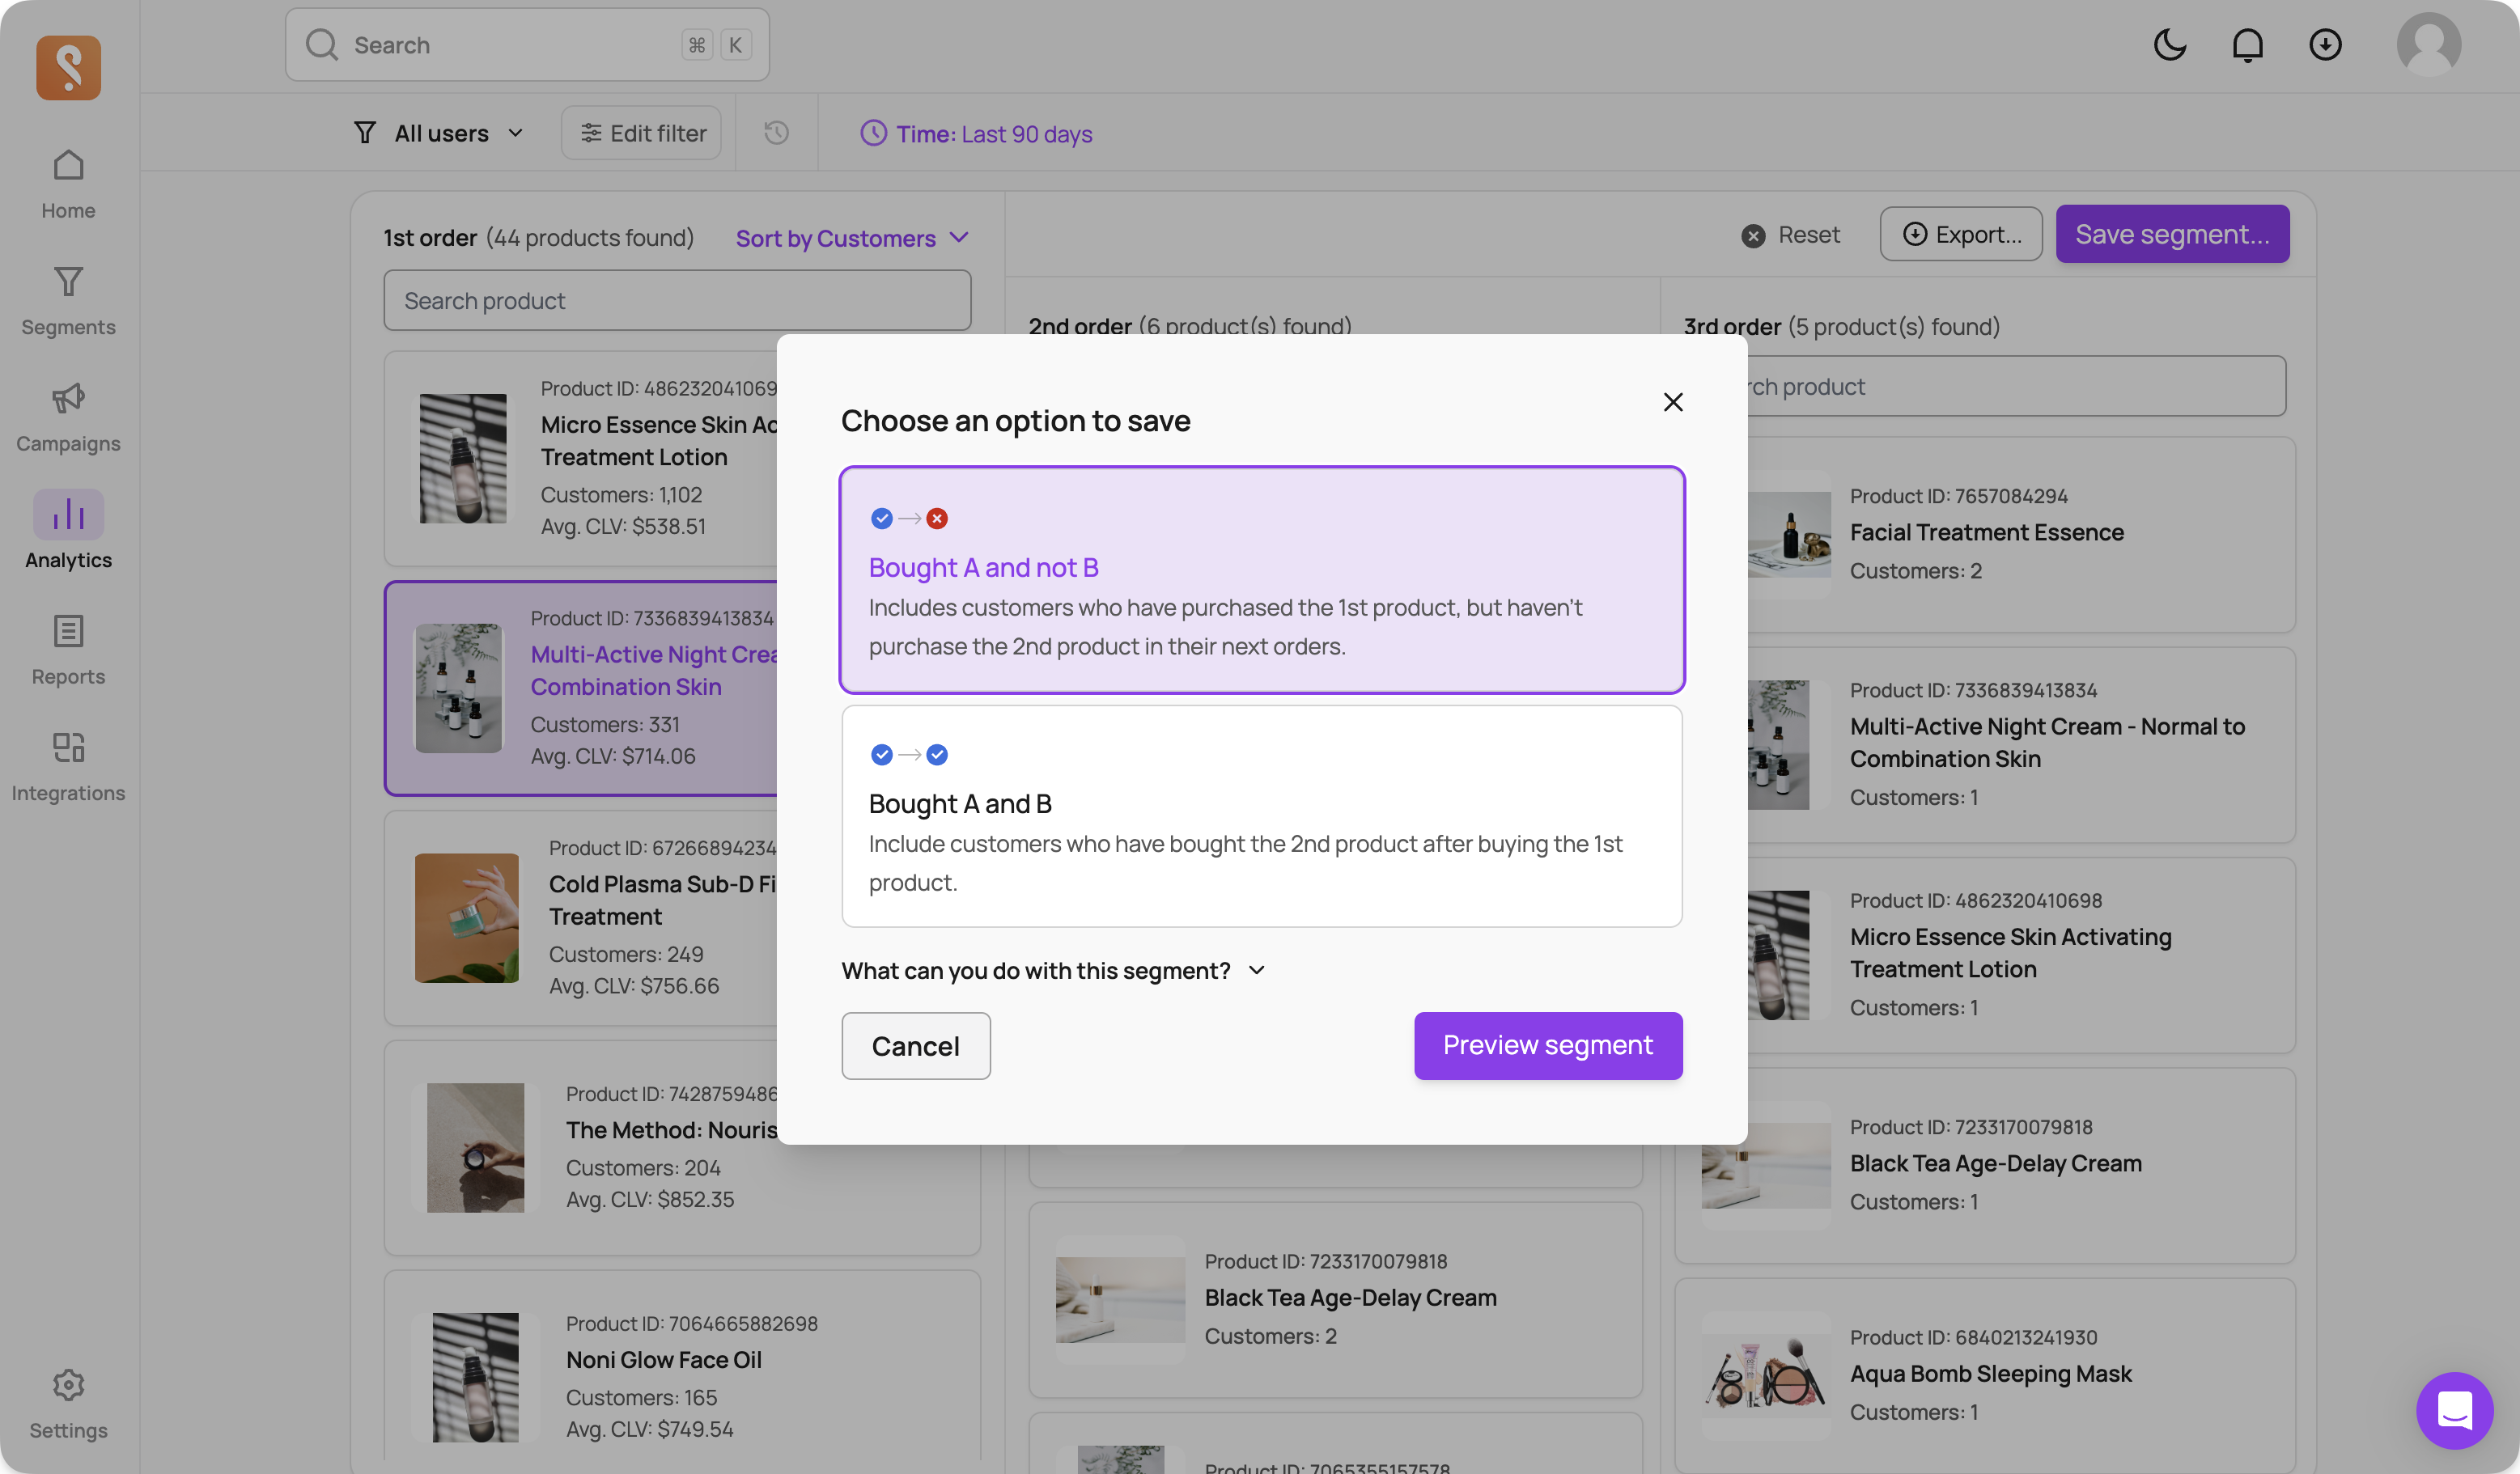Open the Home page from sidebar

pyautogui.click(x=68, y=184)
